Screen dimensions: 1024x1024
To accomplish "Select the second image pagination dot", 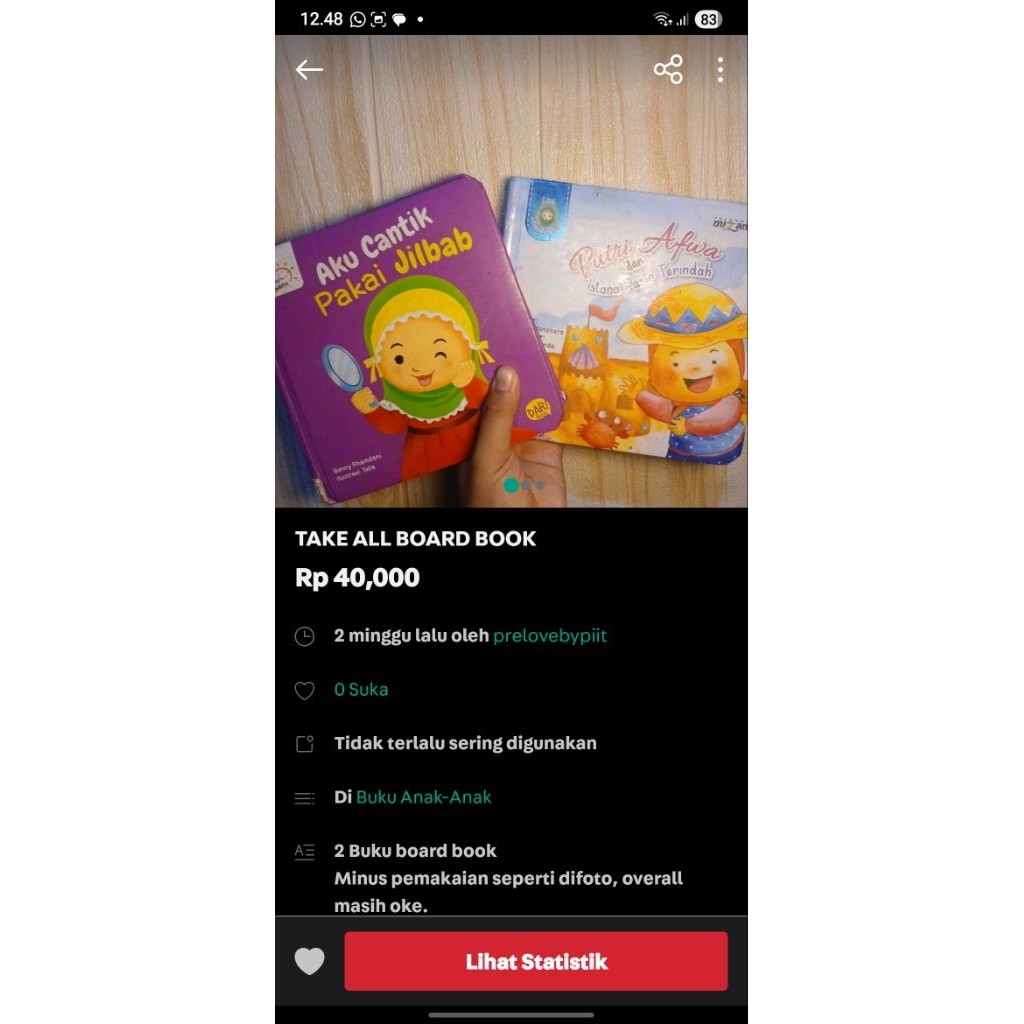I will coord(526,485).
